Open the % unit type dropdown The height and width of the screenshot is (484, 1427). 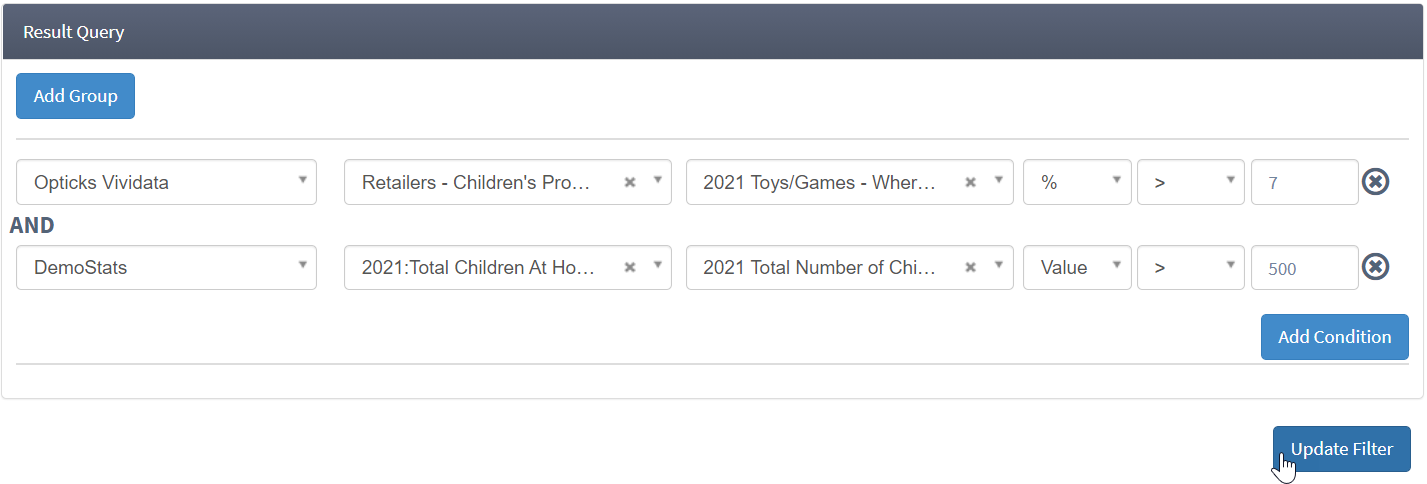pos(1077,182)
